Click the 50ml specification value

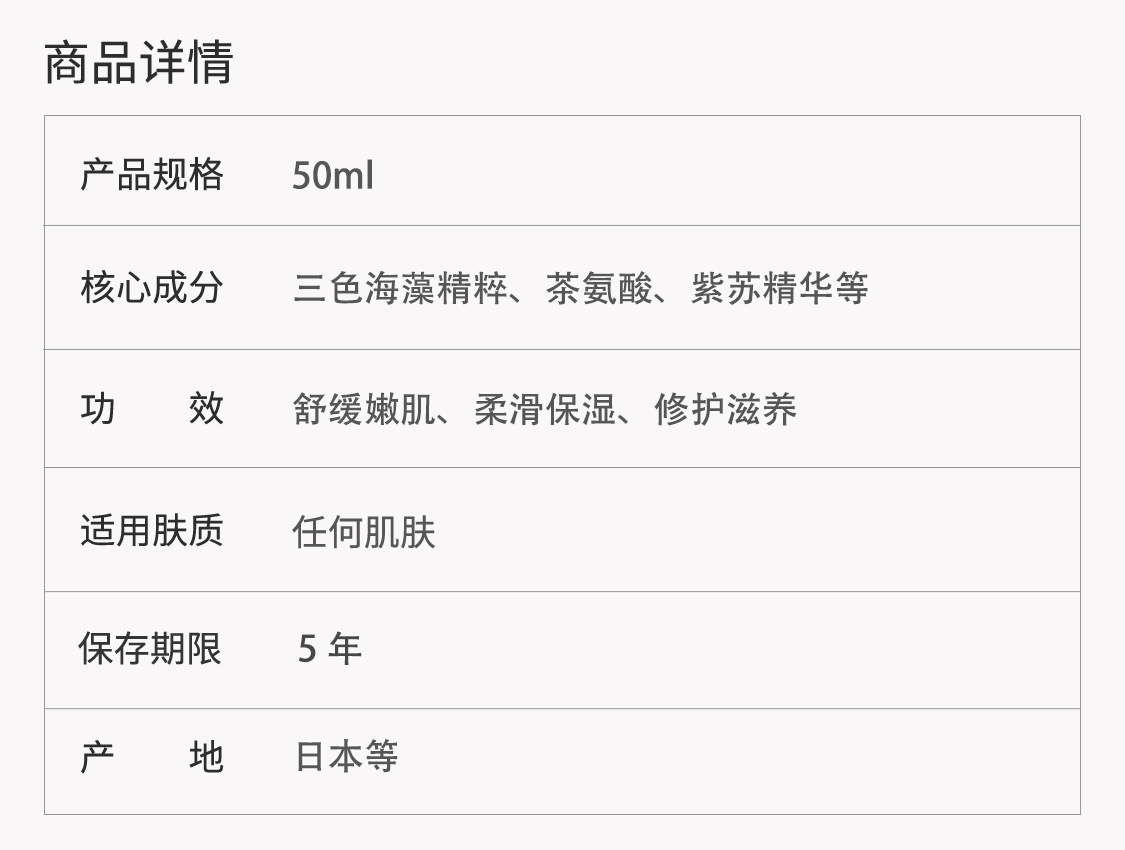(332, 176)
